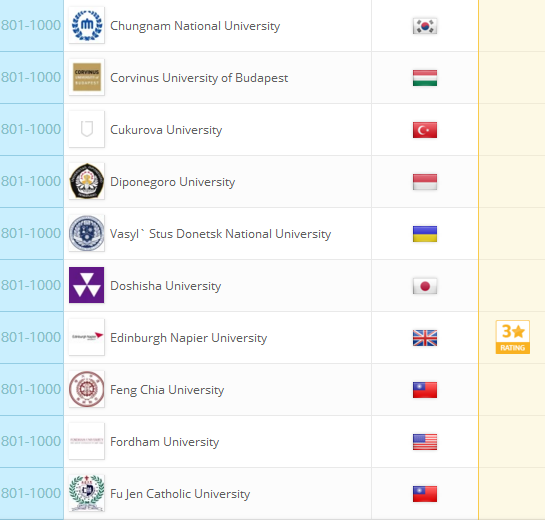Click the Indonesia flag icon
Screen dimensions: 545x520
click(425, 182)
